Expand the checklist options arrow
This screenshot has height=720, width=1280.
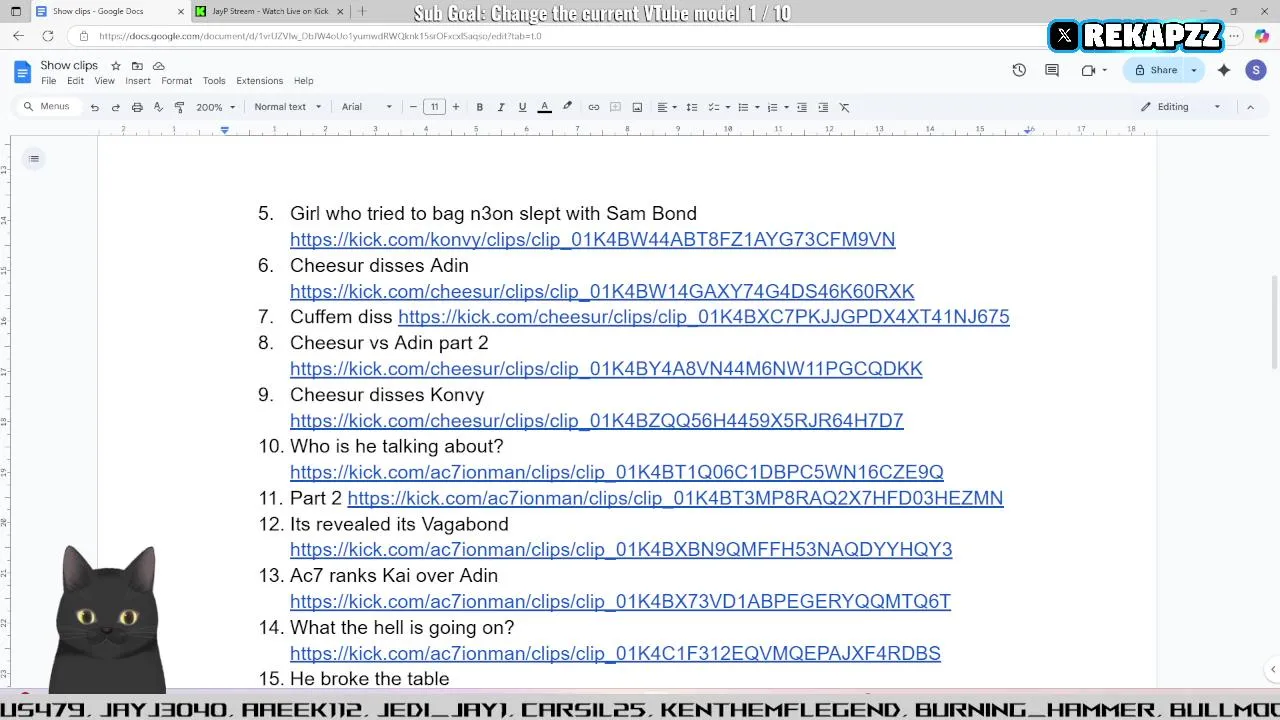click(x=728, y=107)
